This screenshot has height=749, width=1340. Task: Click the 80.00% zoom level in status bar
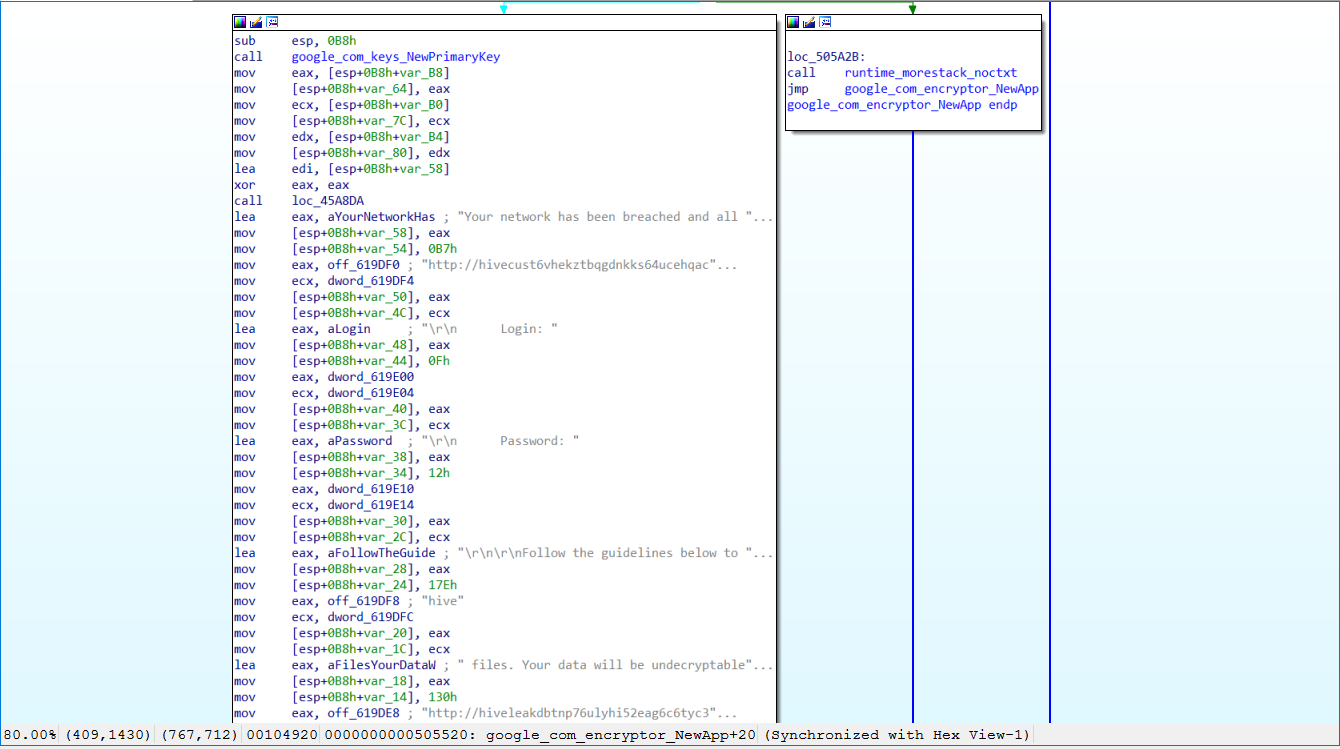coord(29,735)
